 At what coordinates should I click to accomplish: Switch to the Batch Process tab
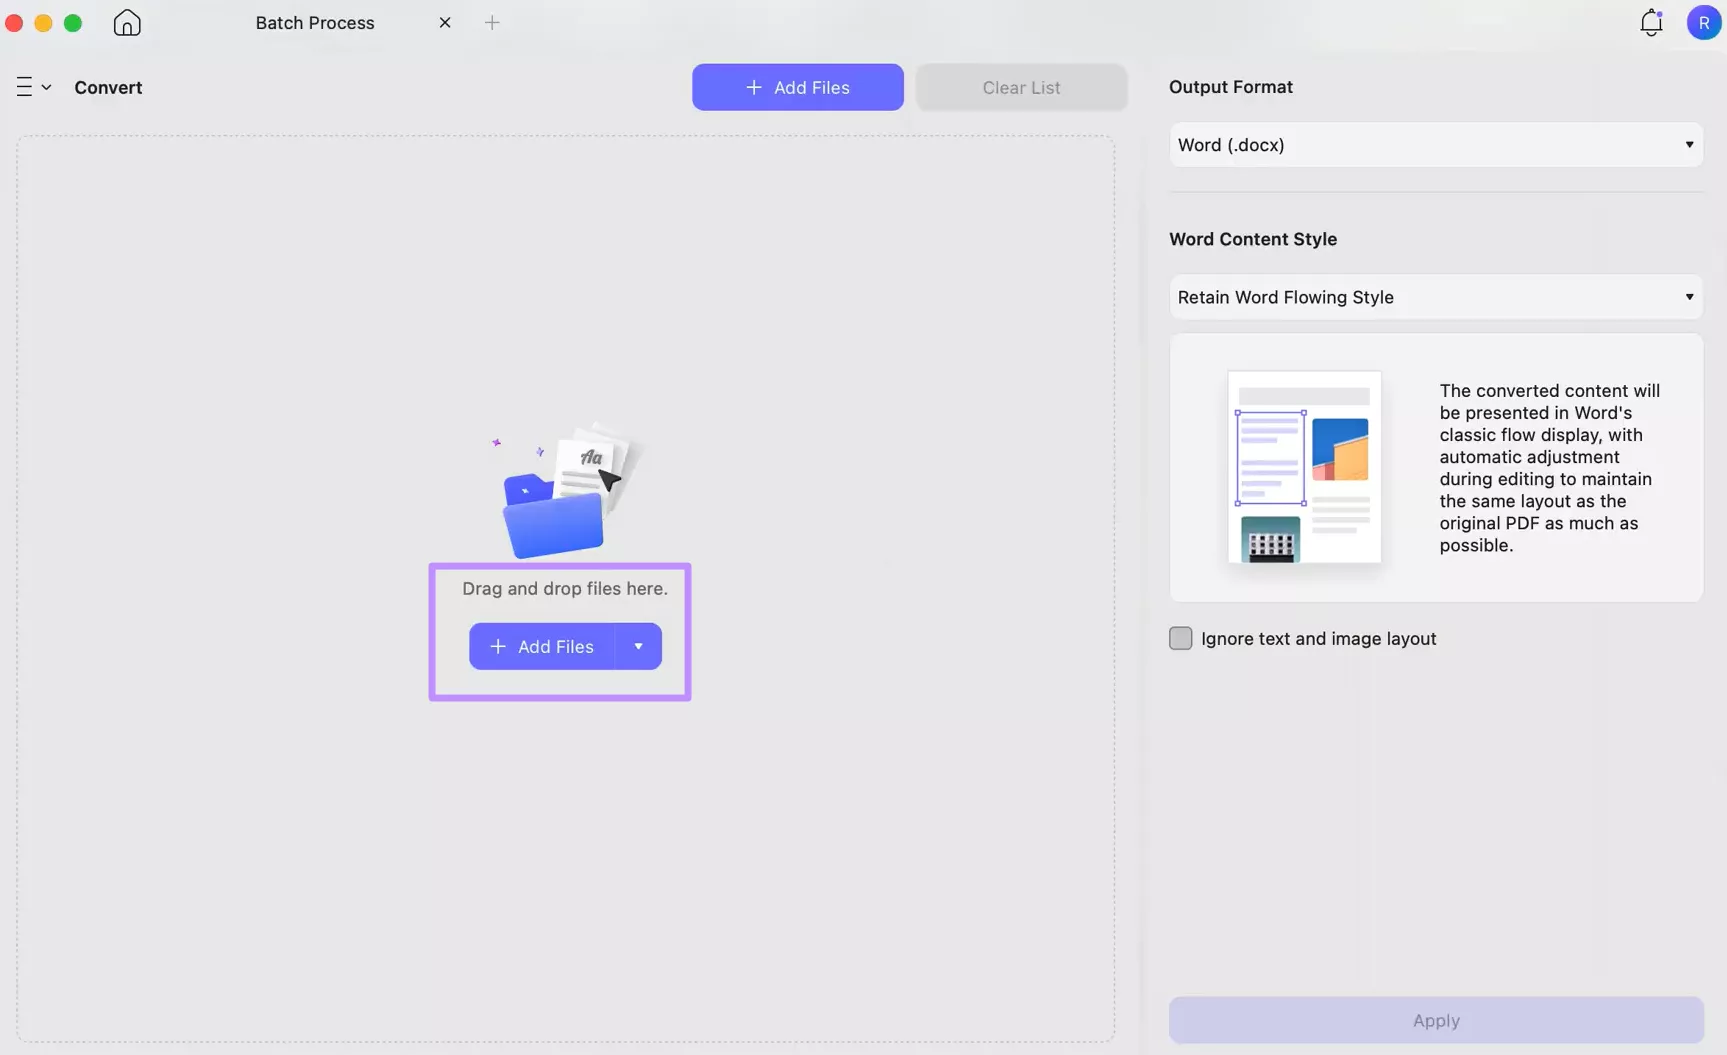pyautogui.click(x=314, y=22)
